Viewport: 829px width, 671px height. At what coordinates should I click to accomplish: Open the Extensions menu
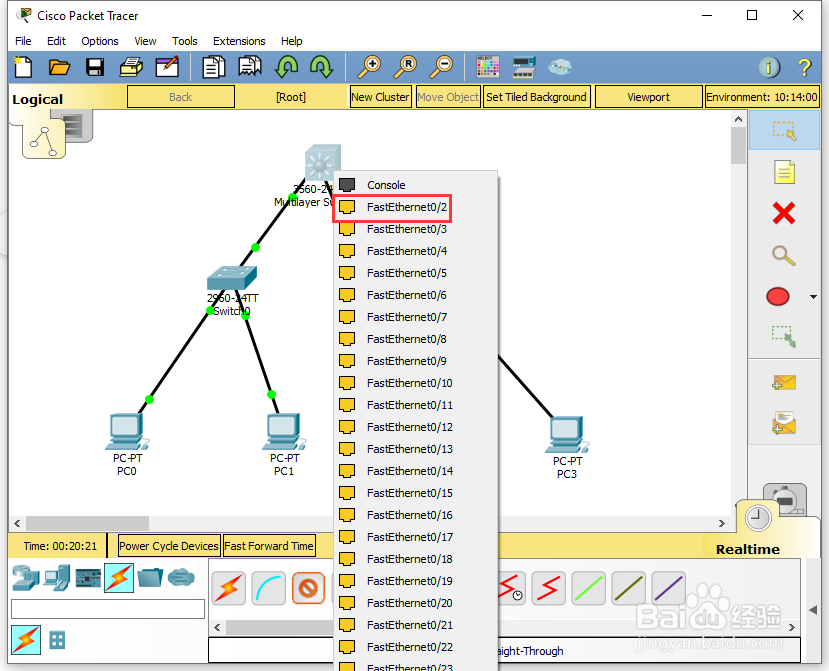pos(239,41)
